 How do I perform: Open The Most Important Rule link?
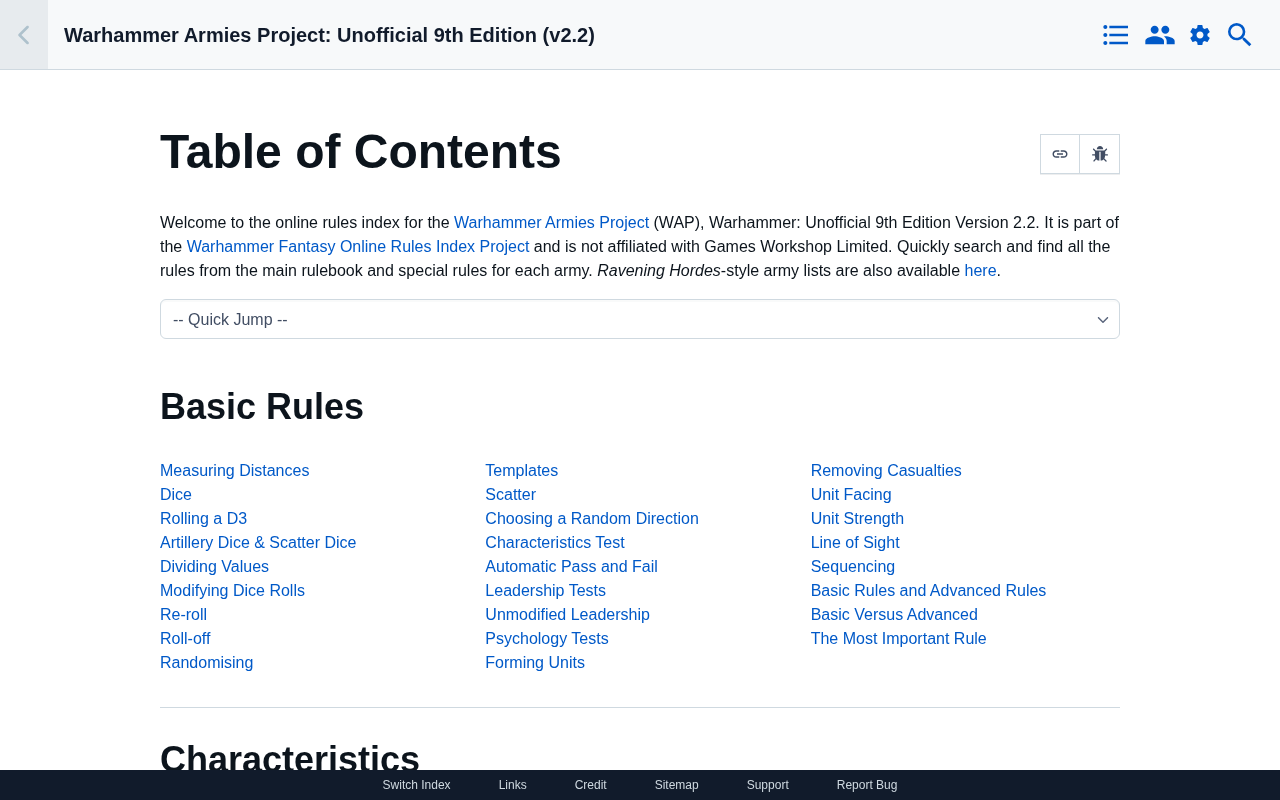pyautogui.click(x=898, y=639)
